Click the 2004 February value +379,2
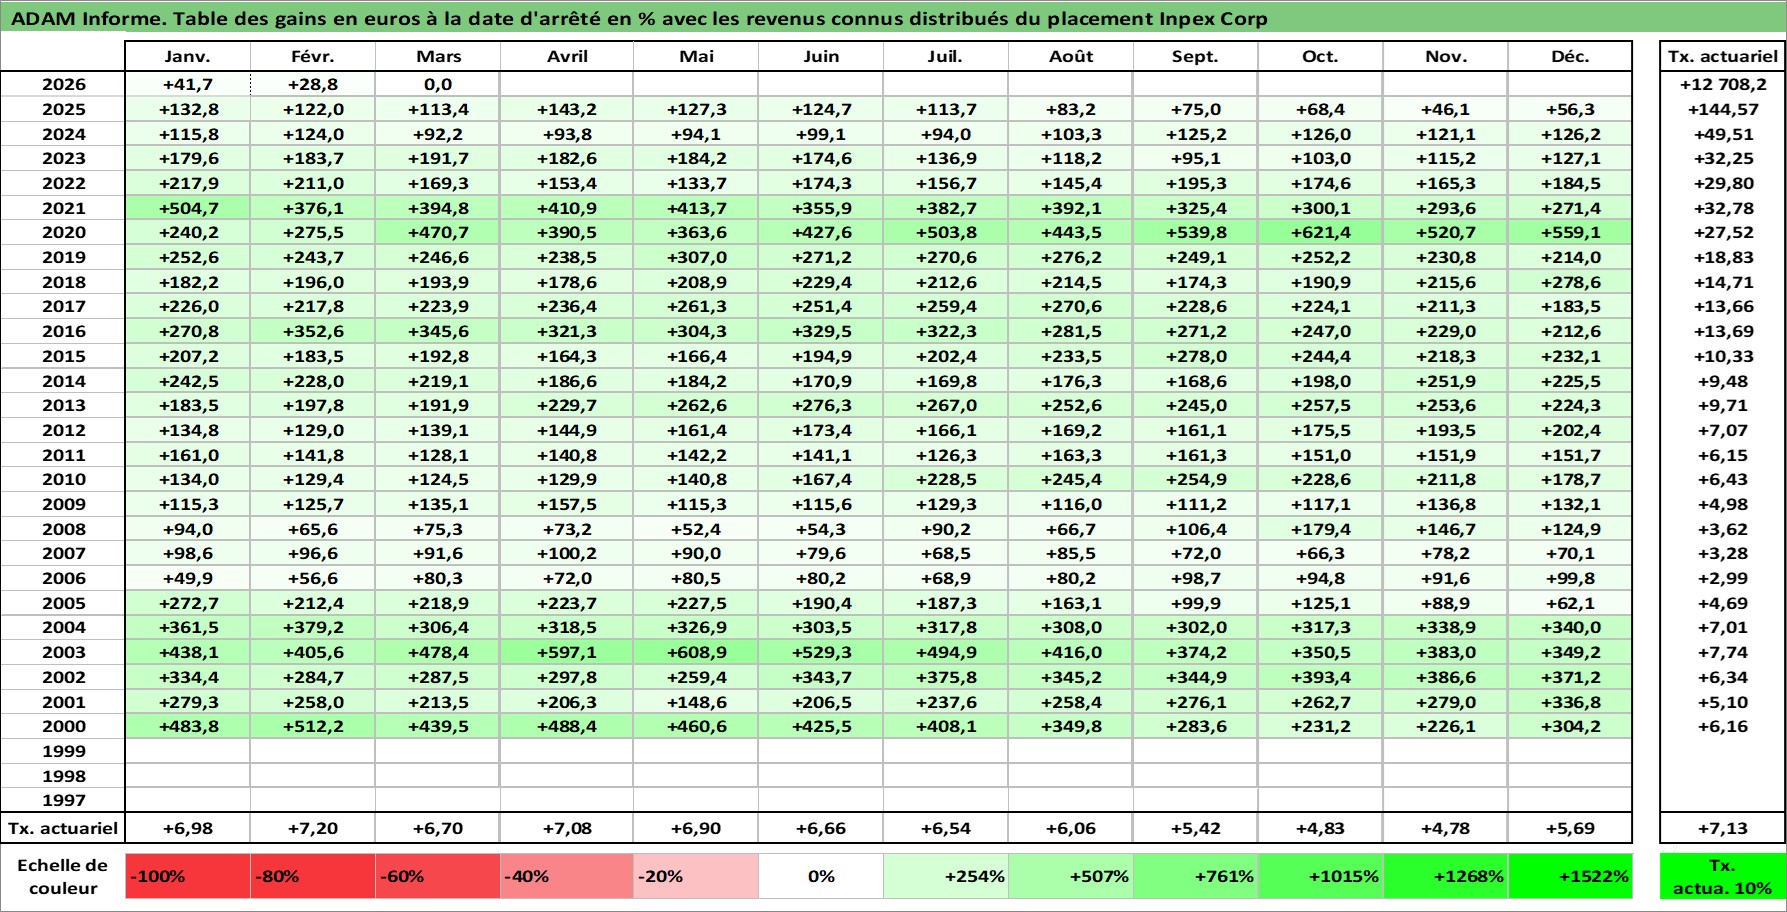The image size is (1787, 912). click(x=313, y=627)
